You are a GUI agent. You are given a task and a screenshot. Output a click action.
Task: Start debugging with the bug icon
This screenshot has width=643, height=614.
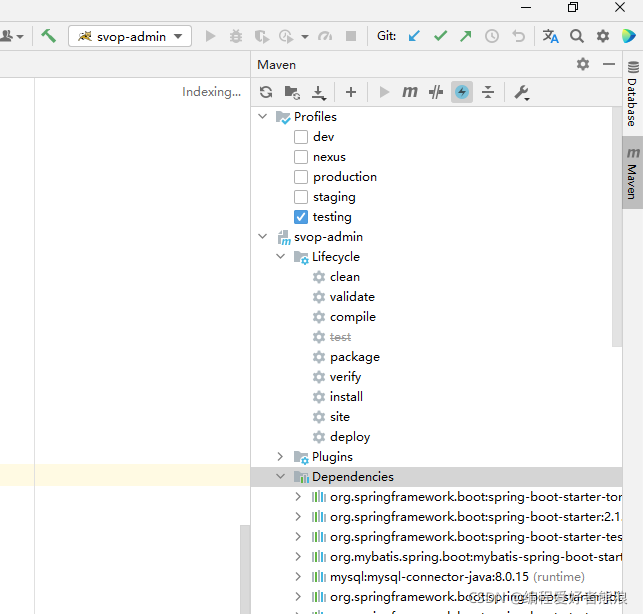(x=236, y=36)
